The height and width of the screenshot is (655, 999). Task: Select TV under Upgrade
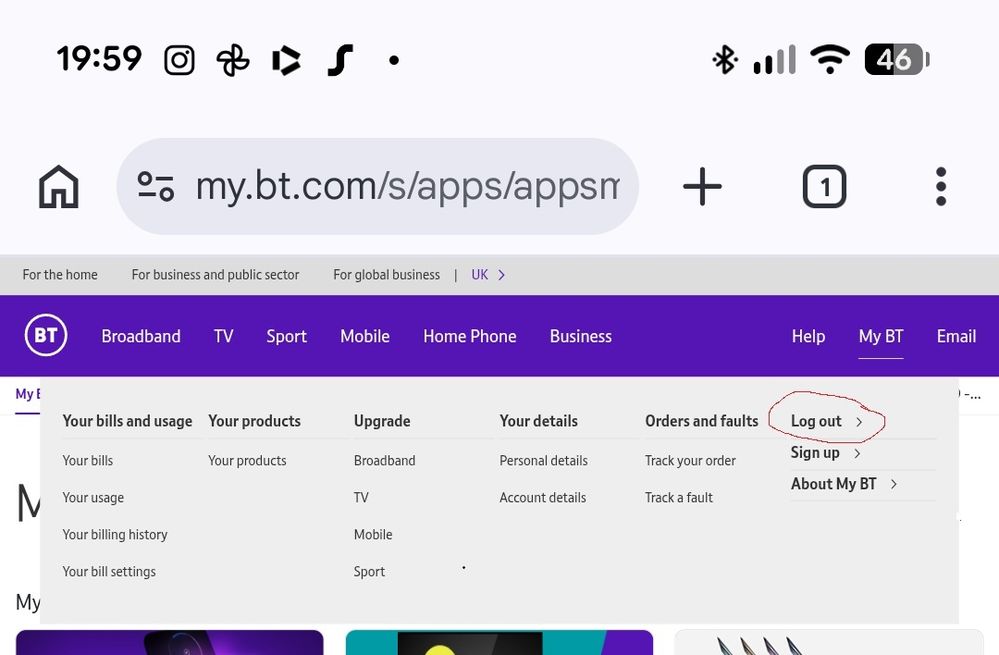tap(361, 498)
